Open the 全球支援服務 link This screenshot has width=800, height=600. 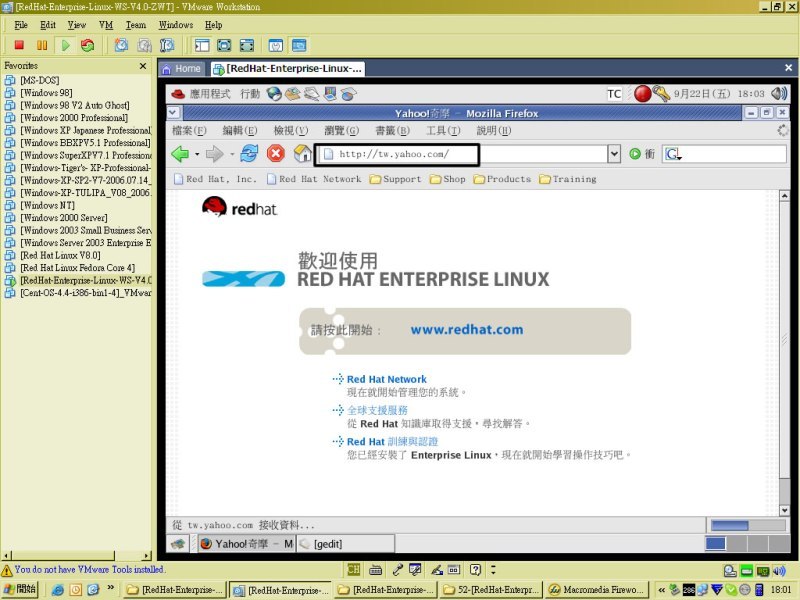[377, 410]
